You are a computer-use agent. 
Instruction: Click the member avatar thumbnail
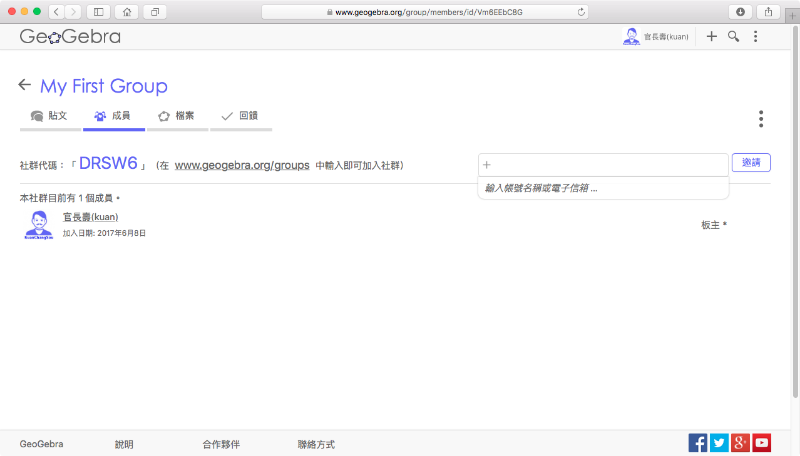pos(39,225)
